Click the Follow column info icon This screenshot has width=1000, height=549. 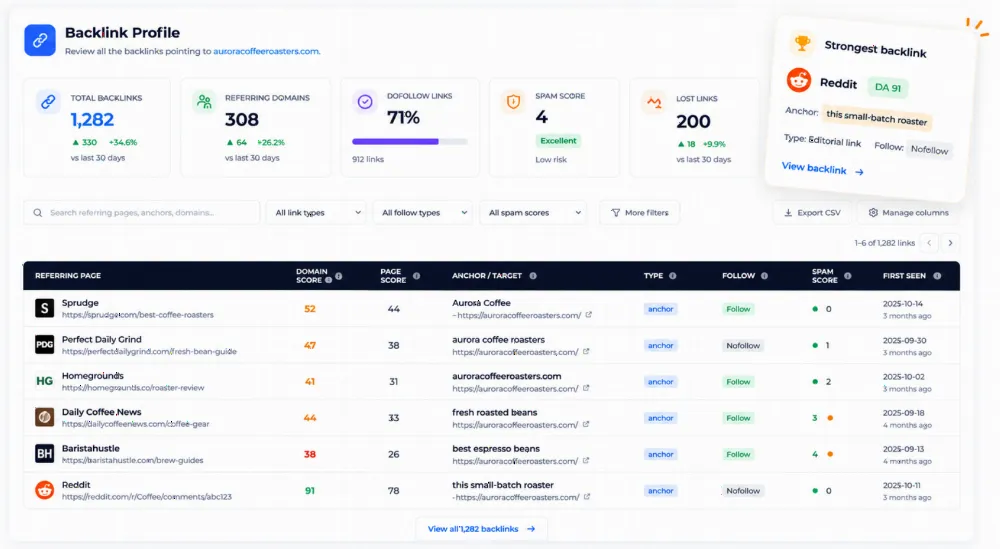pyautogui.click(x=764, y=276)
